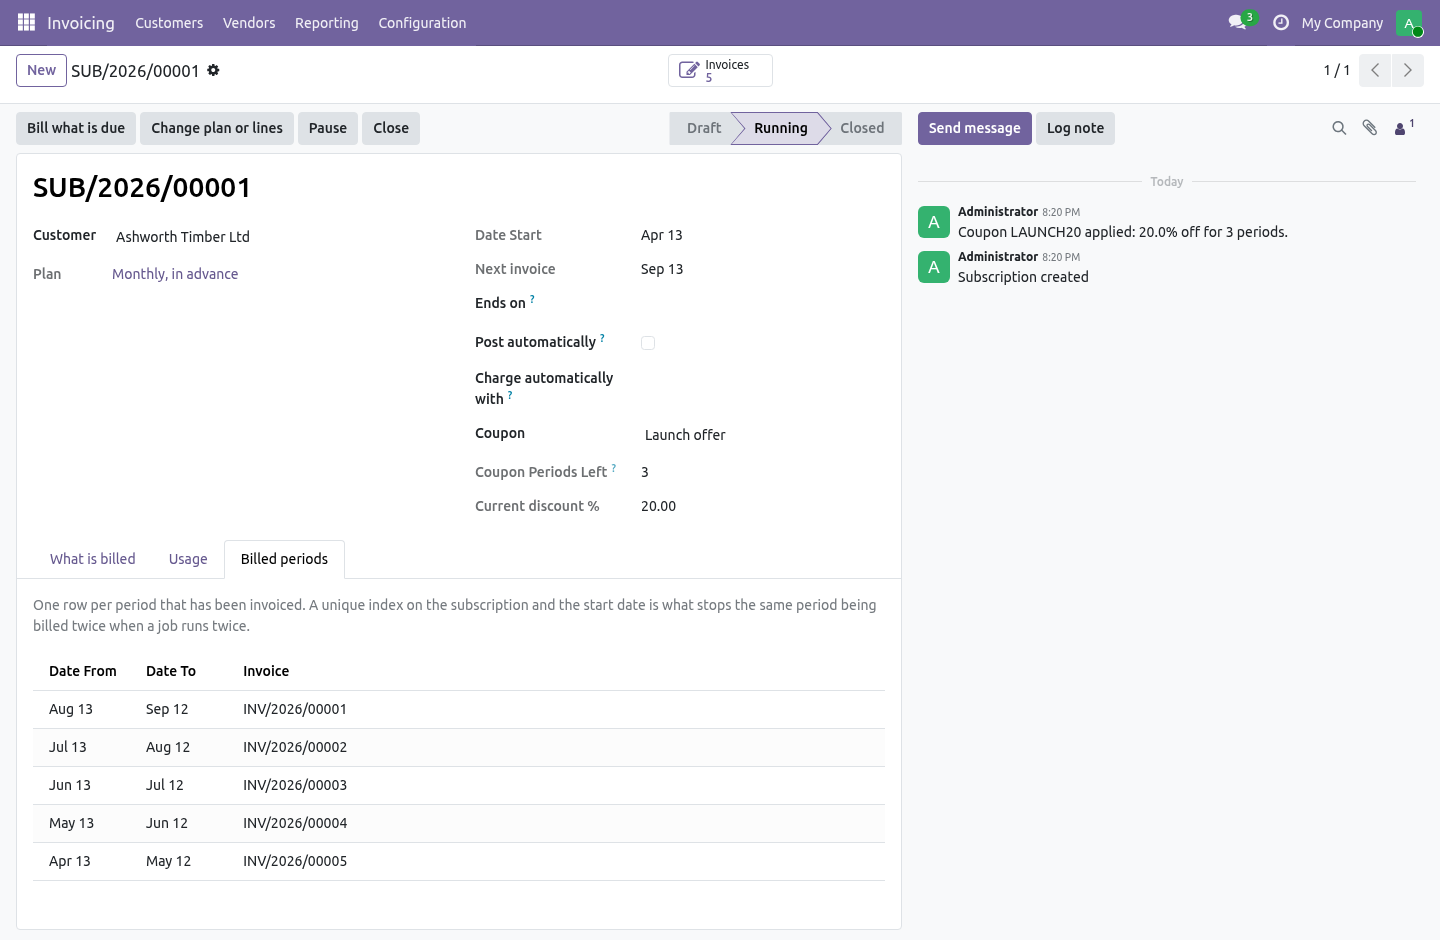Search messages in chatter magnifier icon
1440x940 pixels.
coord(1339,128)
